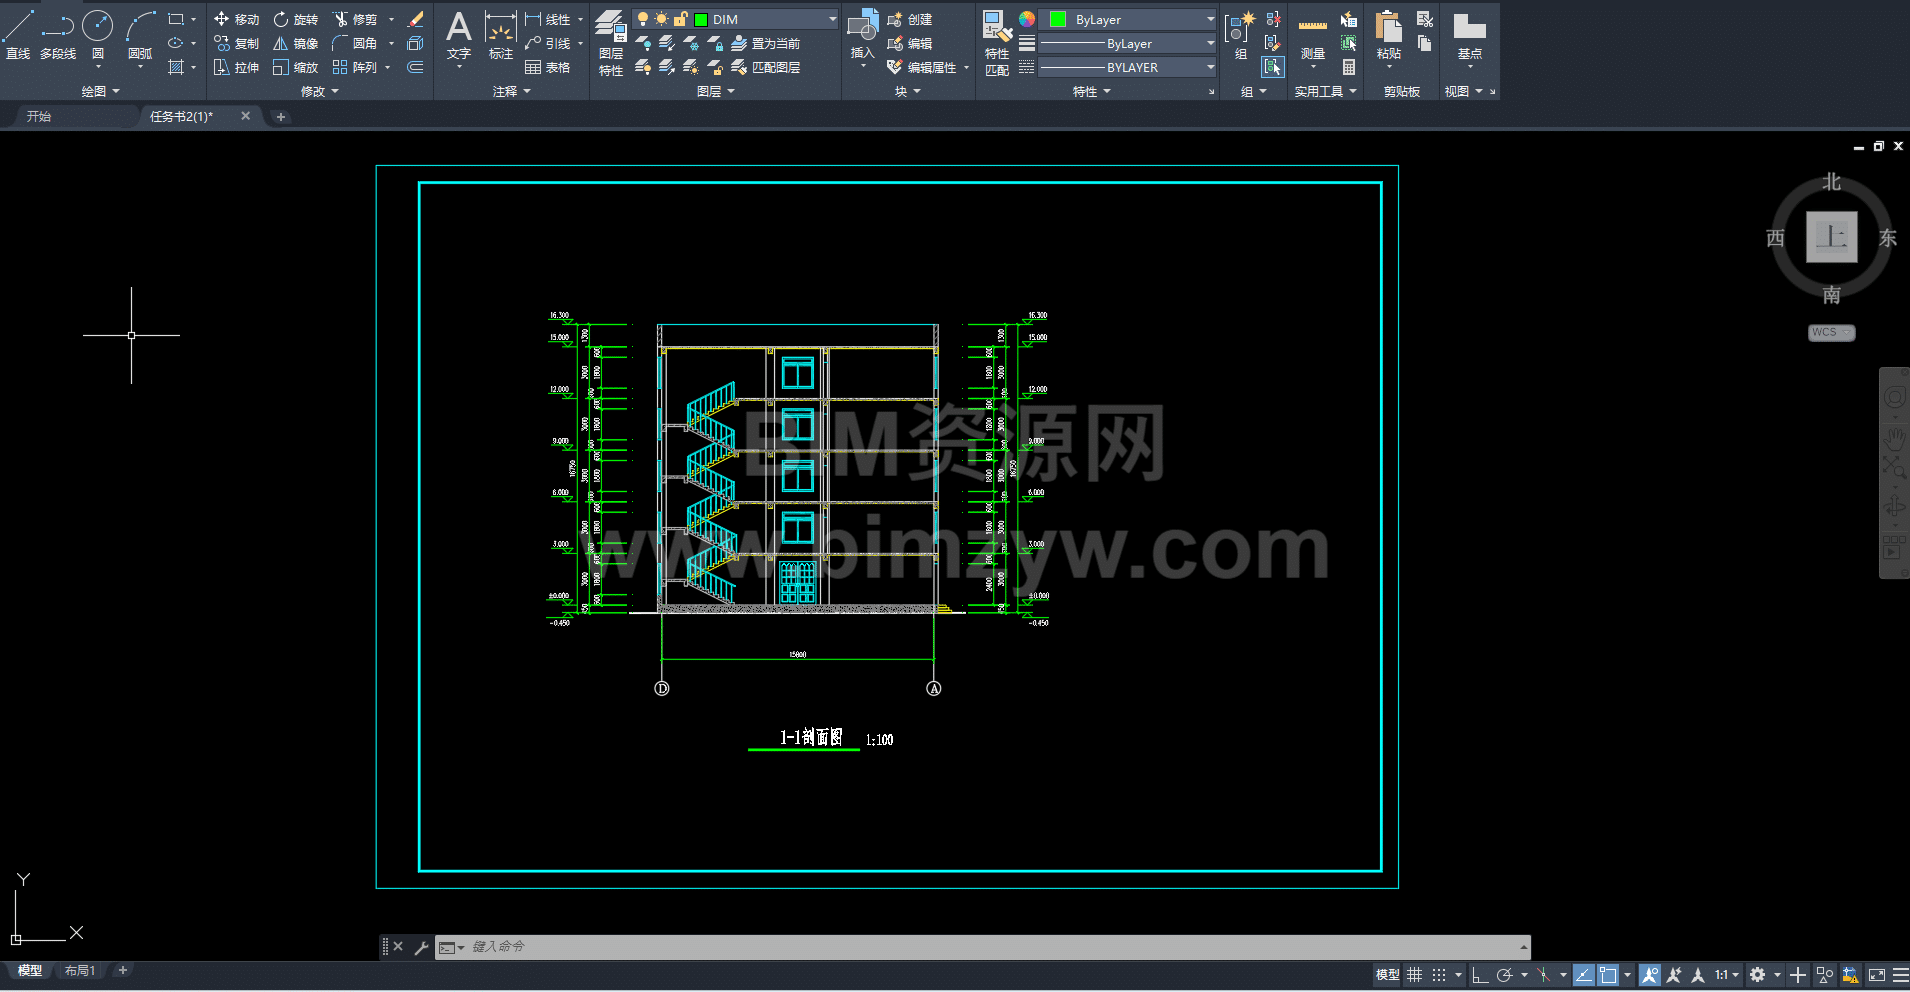The height and width of the screenshot is (992, 1910).
Task: Click the green object color swatch
Action: pyautogui.click(x=1057, y=19)
